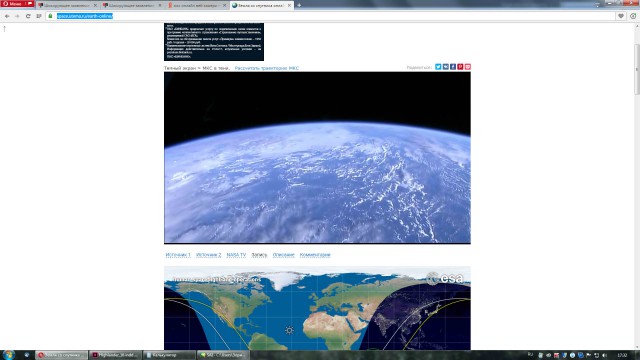Click the ISS live Earth video player
Screen dimensions: 640x360
tap(317, 158)
